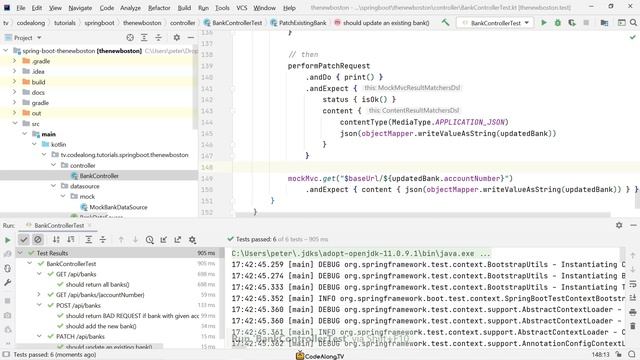Select BankController file in tree
The height and width of the screenshot is (360, 640).
(99, 176)
